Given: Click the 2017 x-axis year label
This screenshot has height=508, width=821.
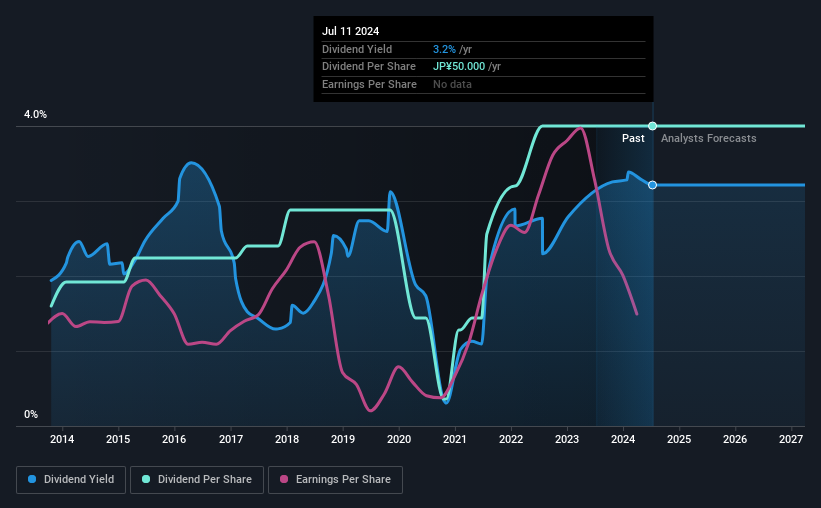Looking at the screenshot, I should (x=230, y=439).
